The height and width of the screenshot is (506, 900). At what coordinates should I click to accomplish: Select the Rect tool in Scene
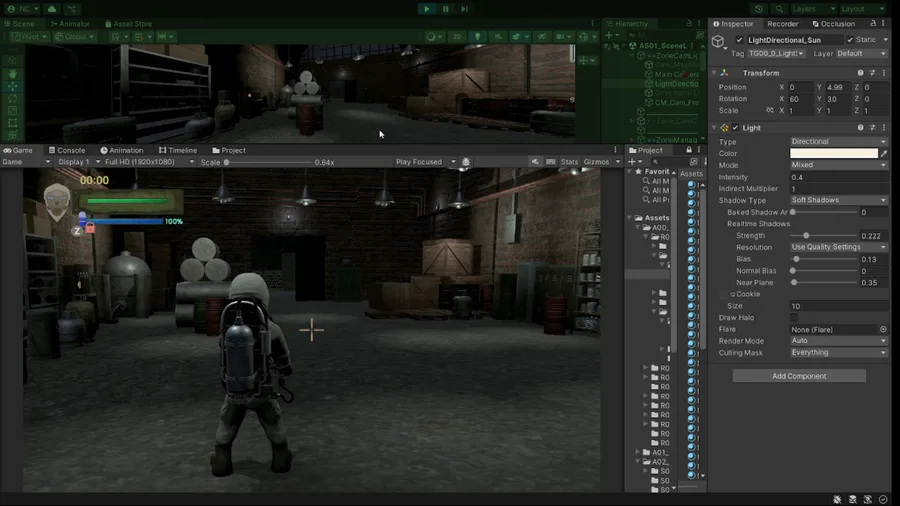coord(13,123)
